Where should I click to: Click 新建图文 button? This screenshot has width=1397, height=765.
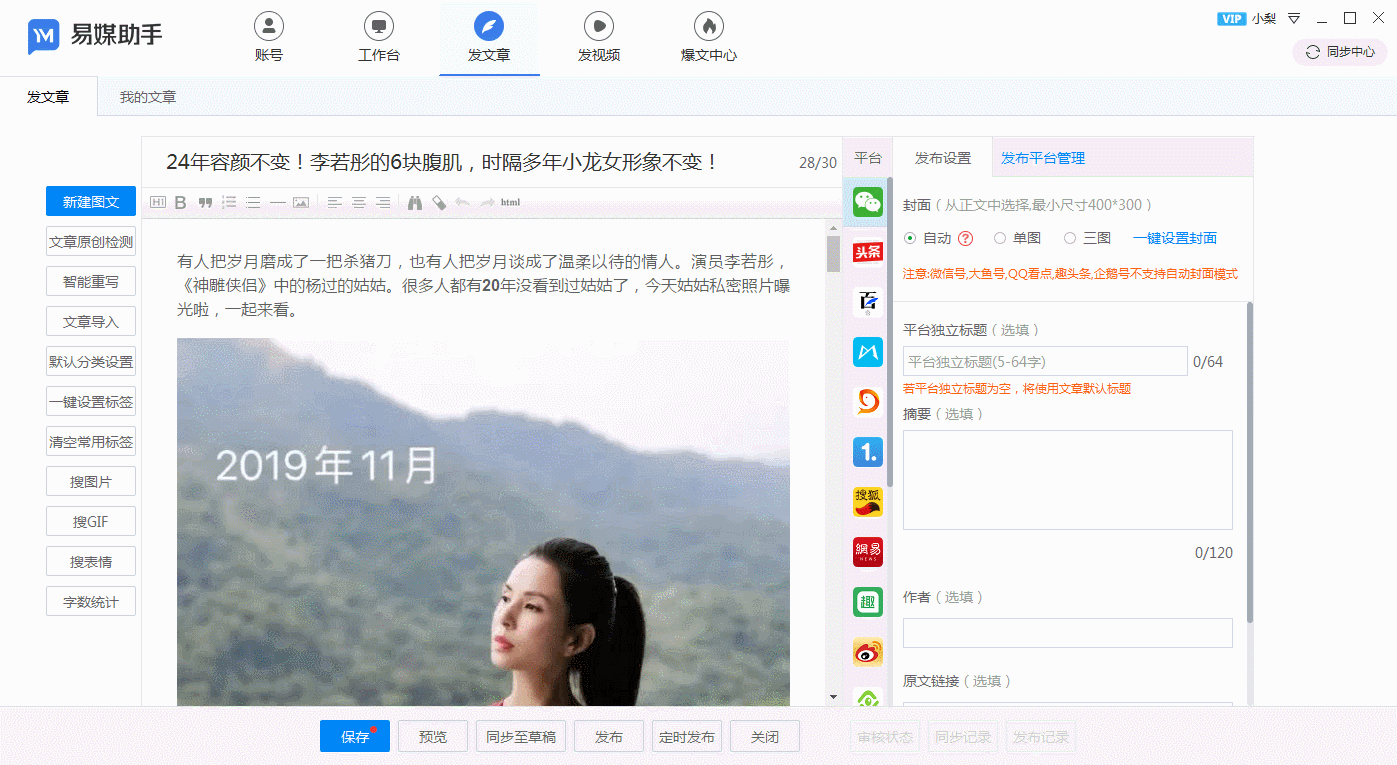point(91,202)
